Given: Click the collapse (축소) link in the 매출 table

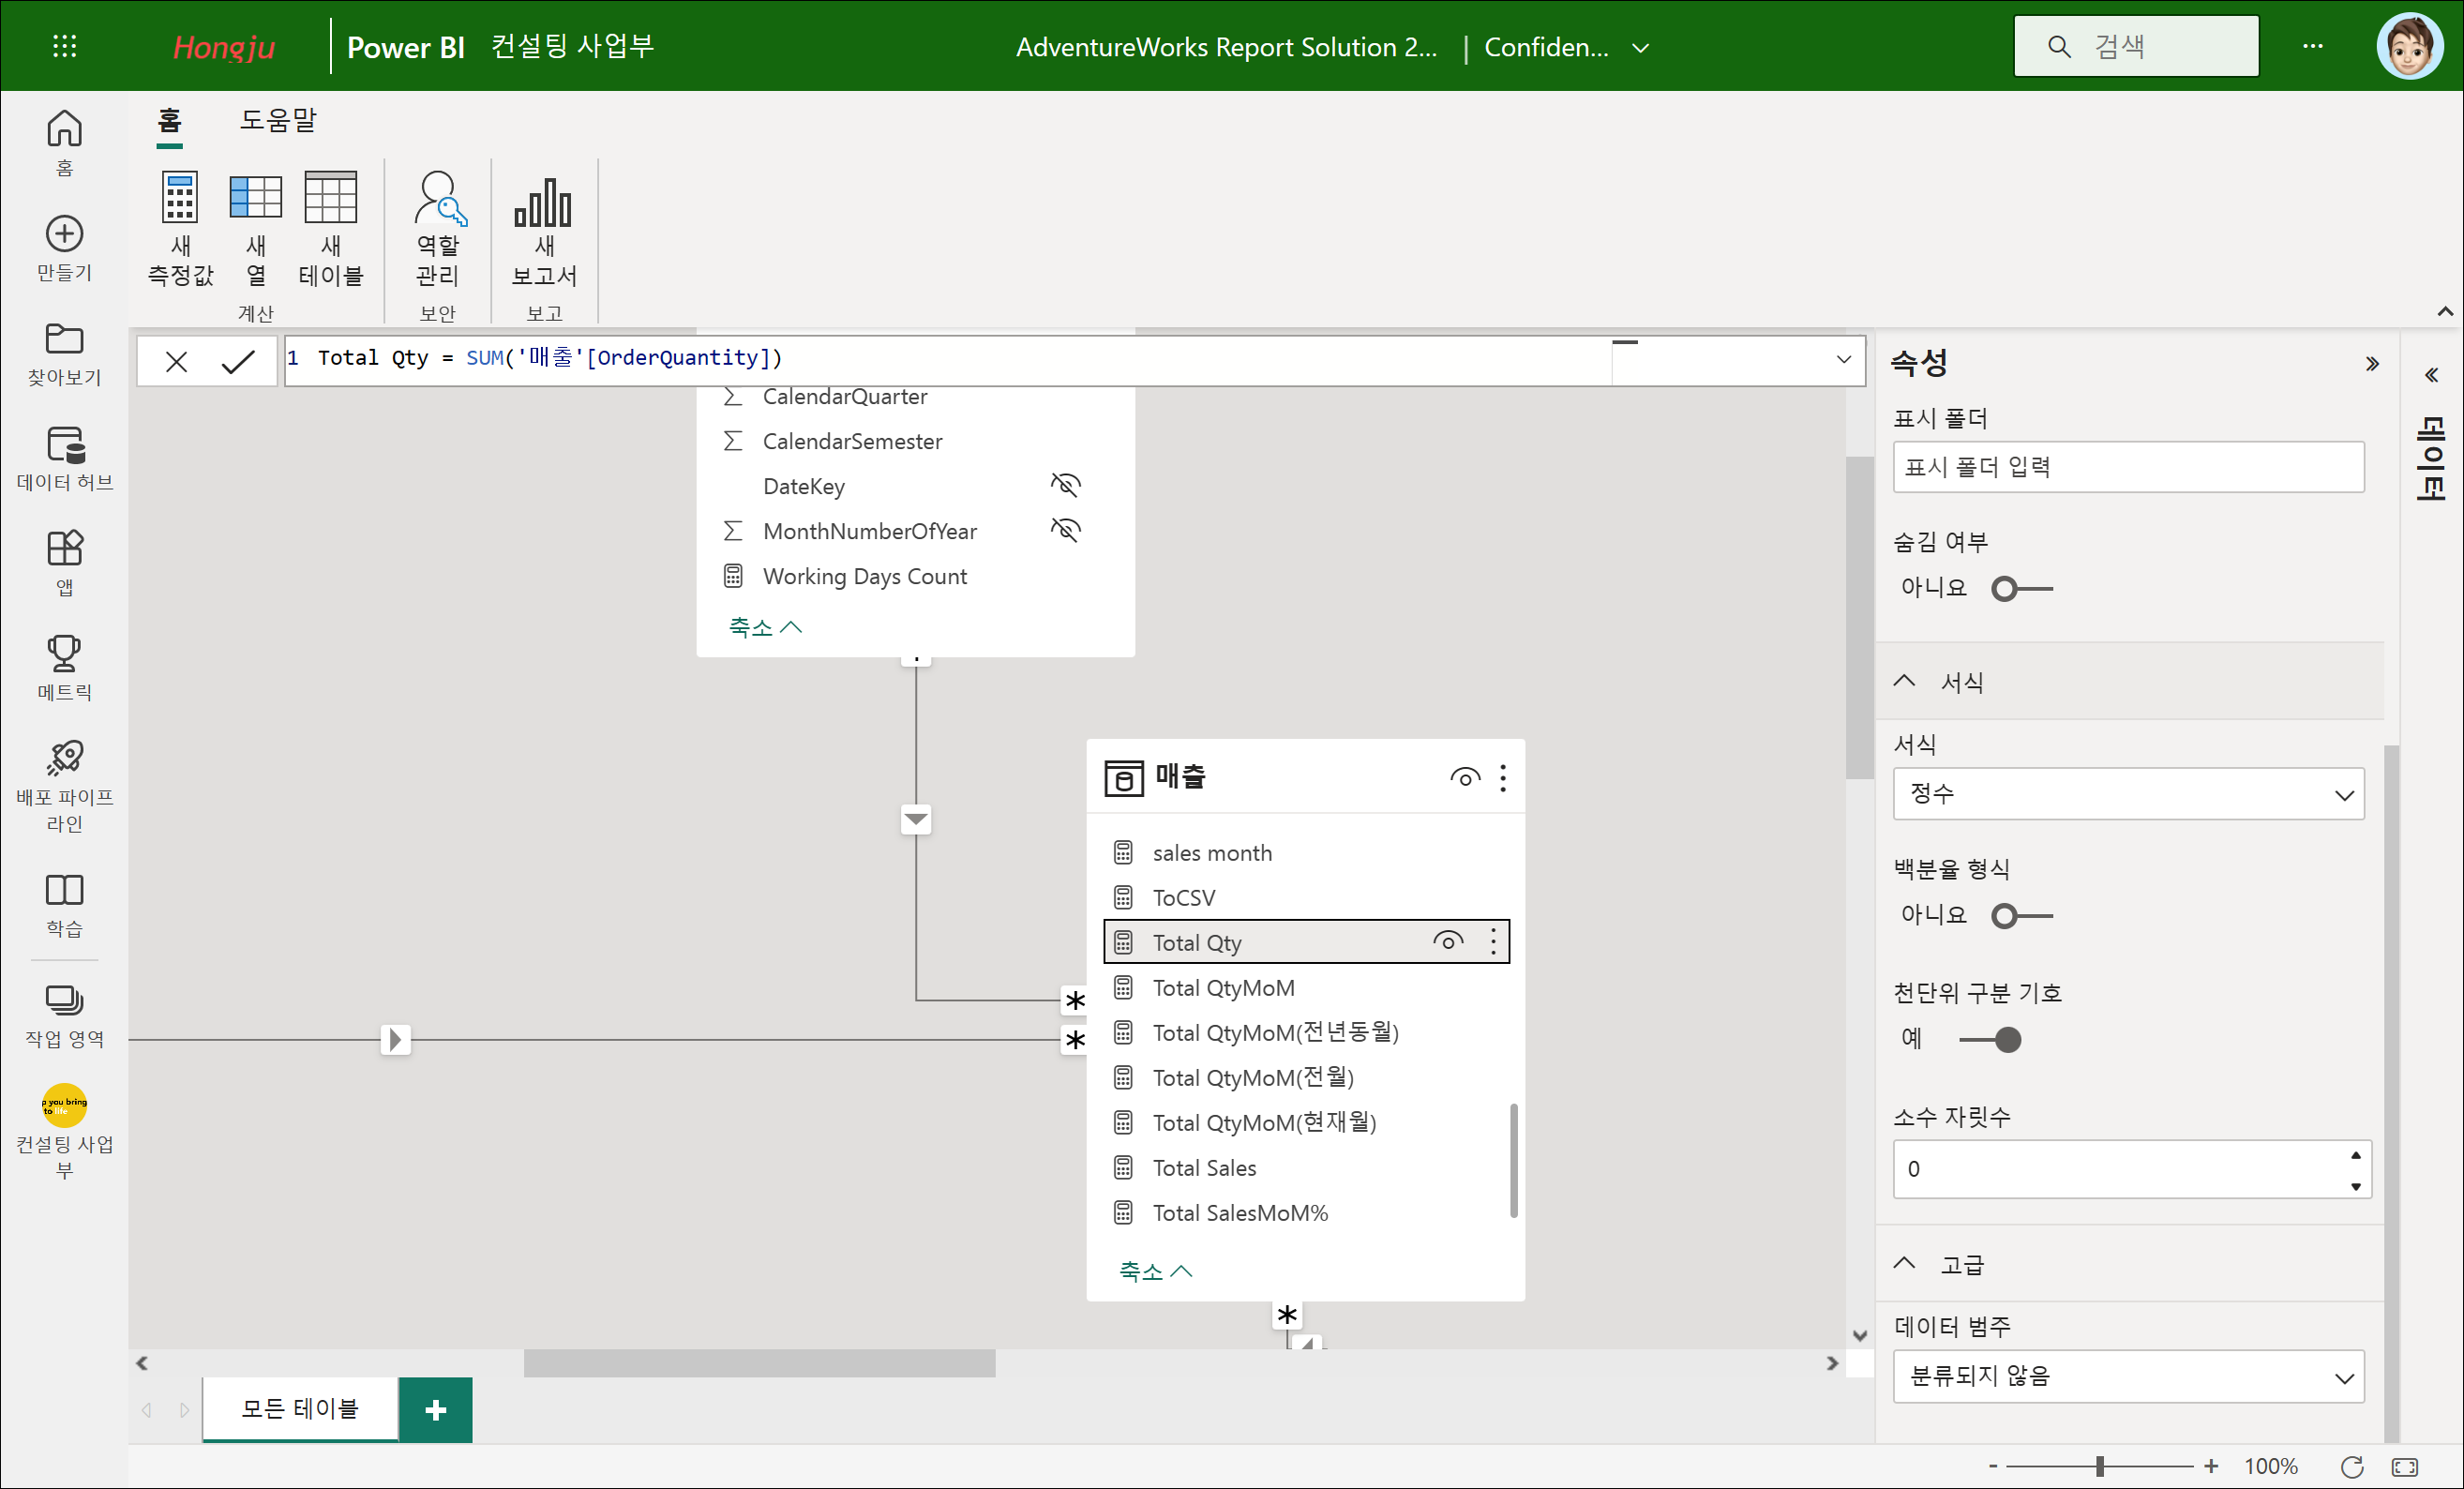Looking at the screenshot, I should [1154, 1271].
